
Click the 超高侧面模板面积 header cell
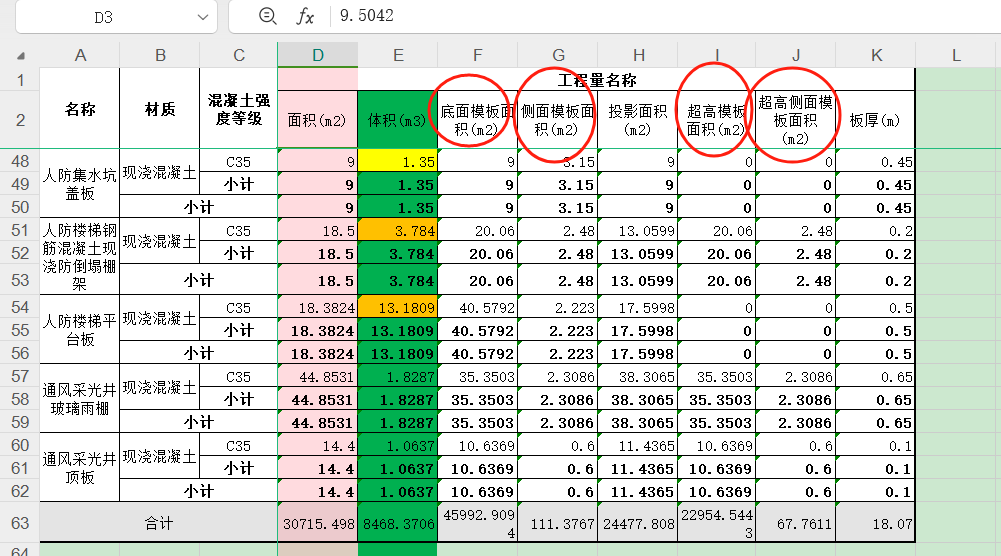point(795,120)
